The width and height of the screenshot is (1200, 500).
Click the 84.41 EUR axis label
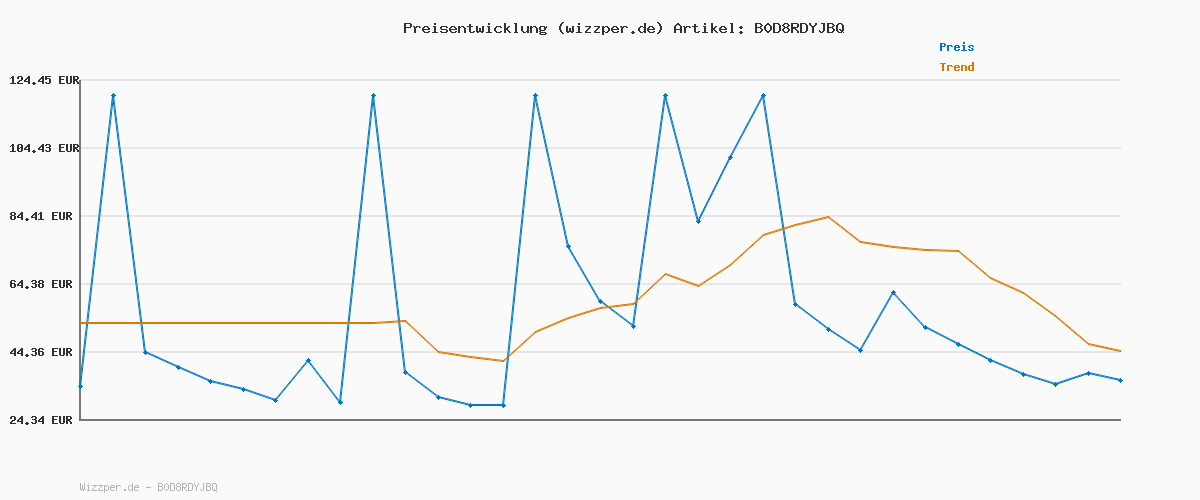[43, 216]
